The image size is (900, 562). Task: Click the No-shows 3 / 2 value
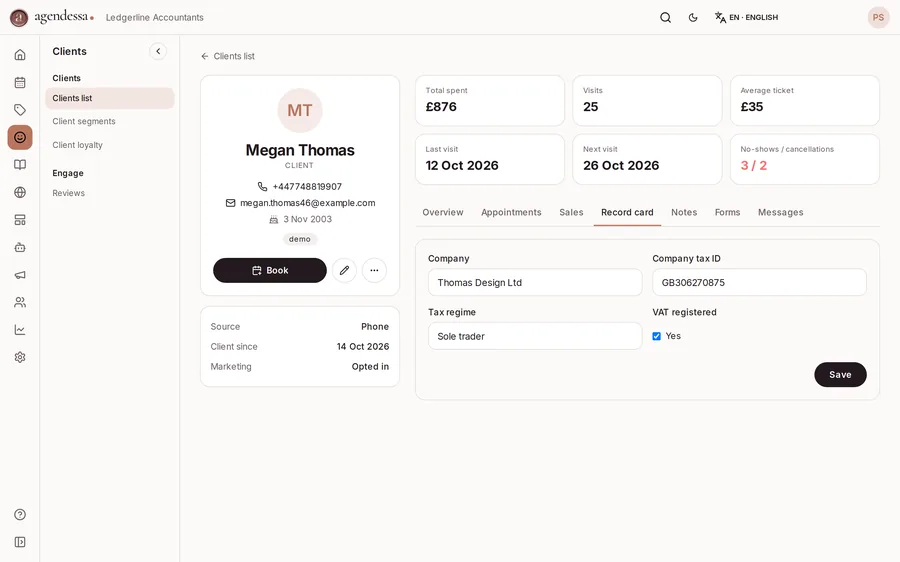pos(754,166)
